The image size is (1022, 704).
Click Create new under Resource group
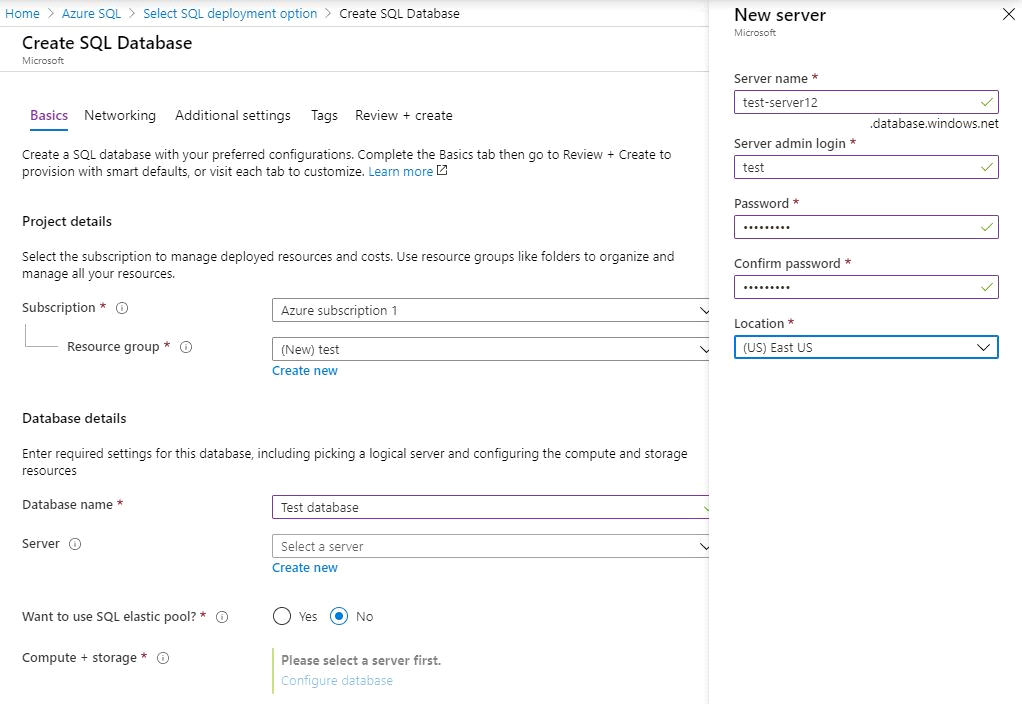coord(305,371)
